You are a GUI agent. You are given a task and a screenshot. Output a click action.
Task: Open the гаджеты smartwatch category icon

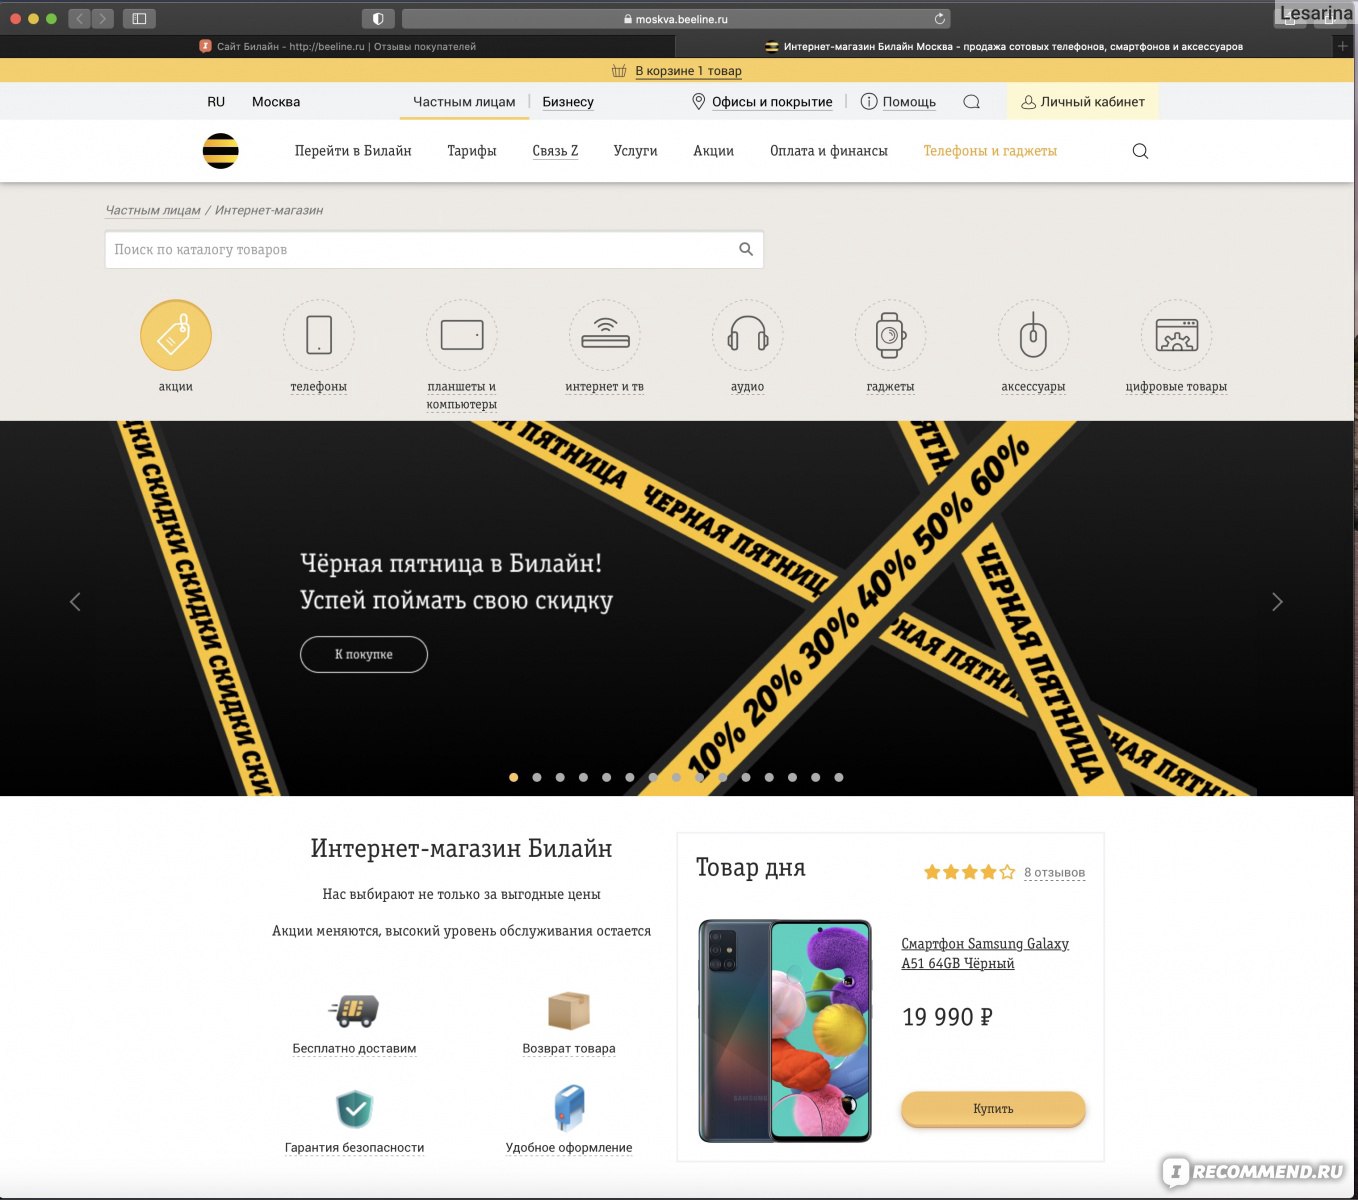(x=891, y=336)
